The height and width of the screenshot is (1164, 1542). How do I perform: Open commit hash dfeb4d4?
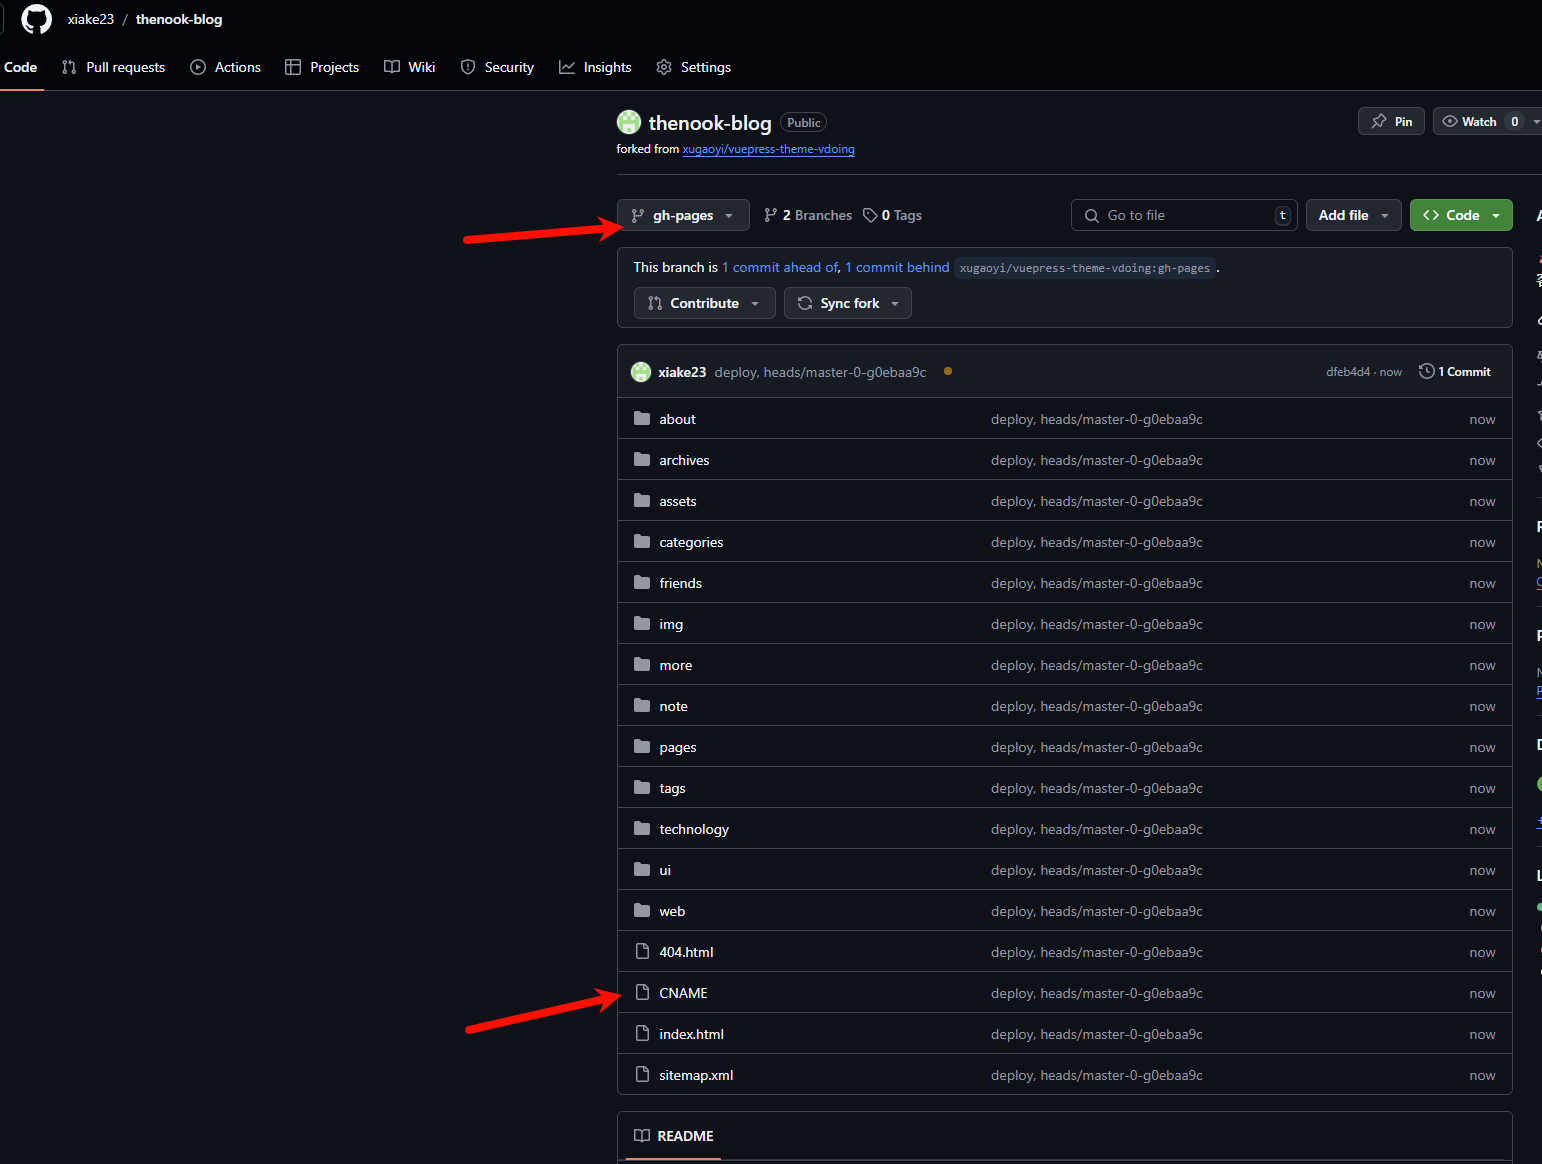[x=1348, y=372]
